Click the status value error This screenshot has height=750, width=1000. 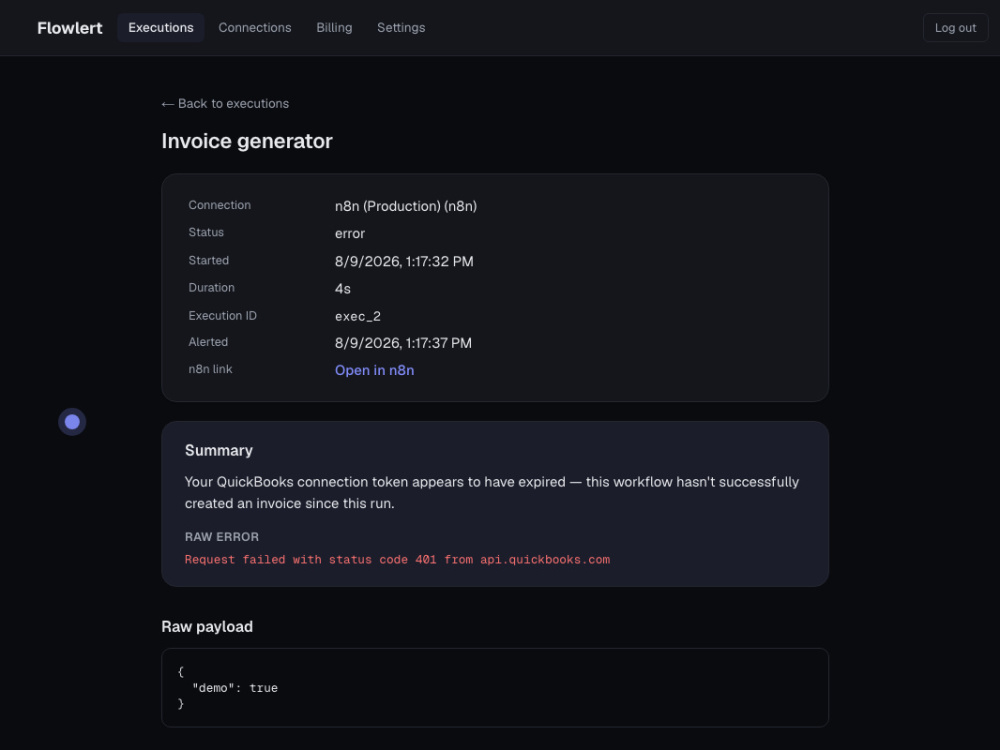349,233
